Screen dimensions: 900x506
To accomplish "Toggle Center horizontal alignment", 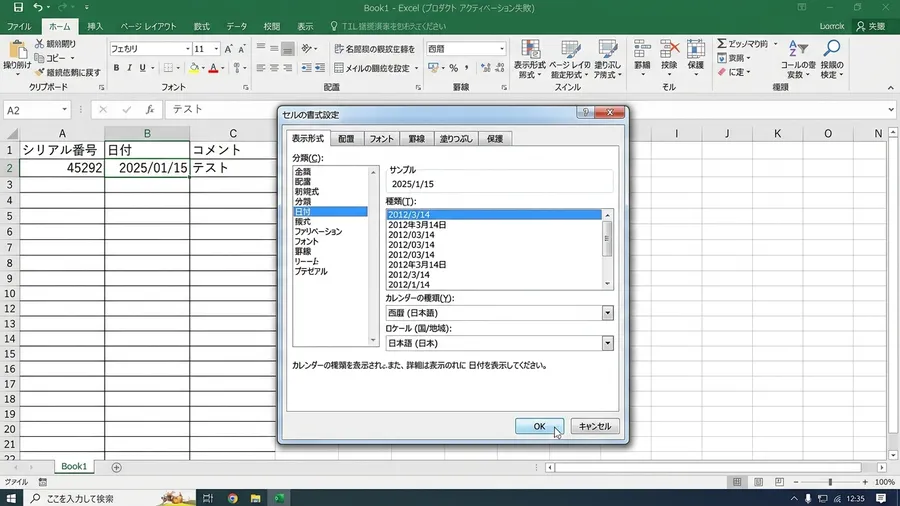I will coord(274,68).
